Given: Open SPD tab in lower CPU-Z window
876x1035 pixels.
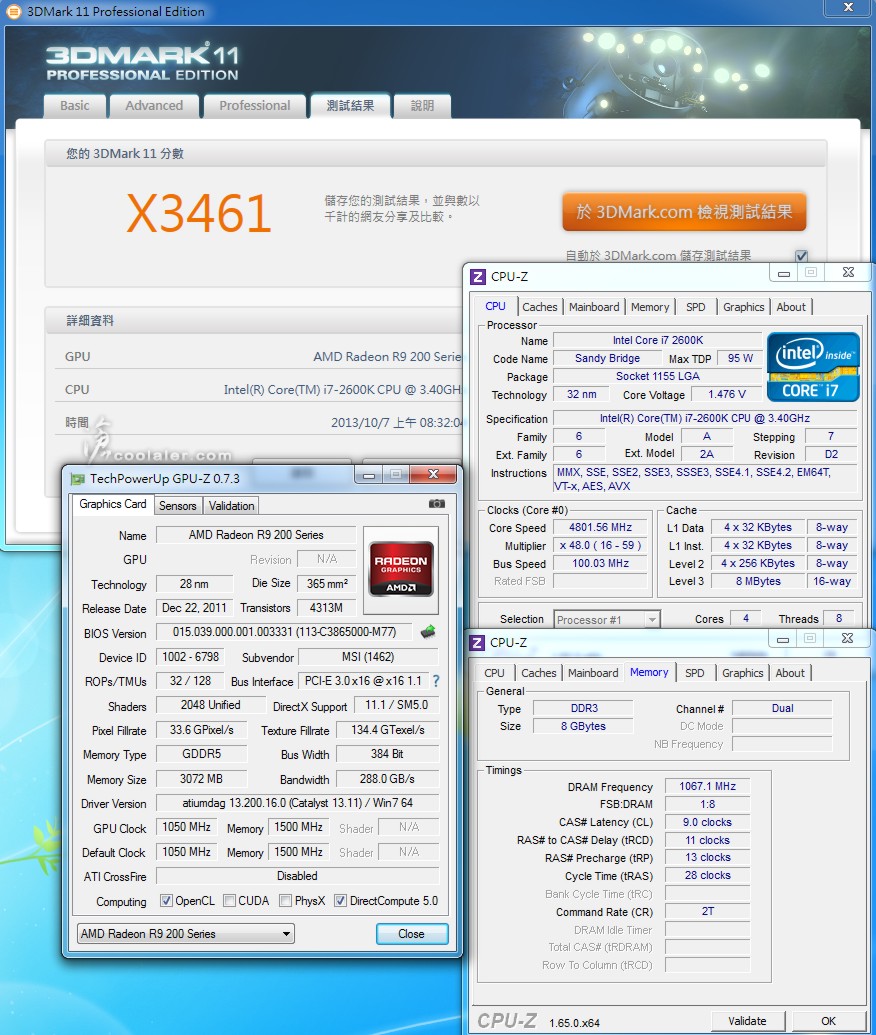Looking at the screenshot, I should tap(694, 673).
